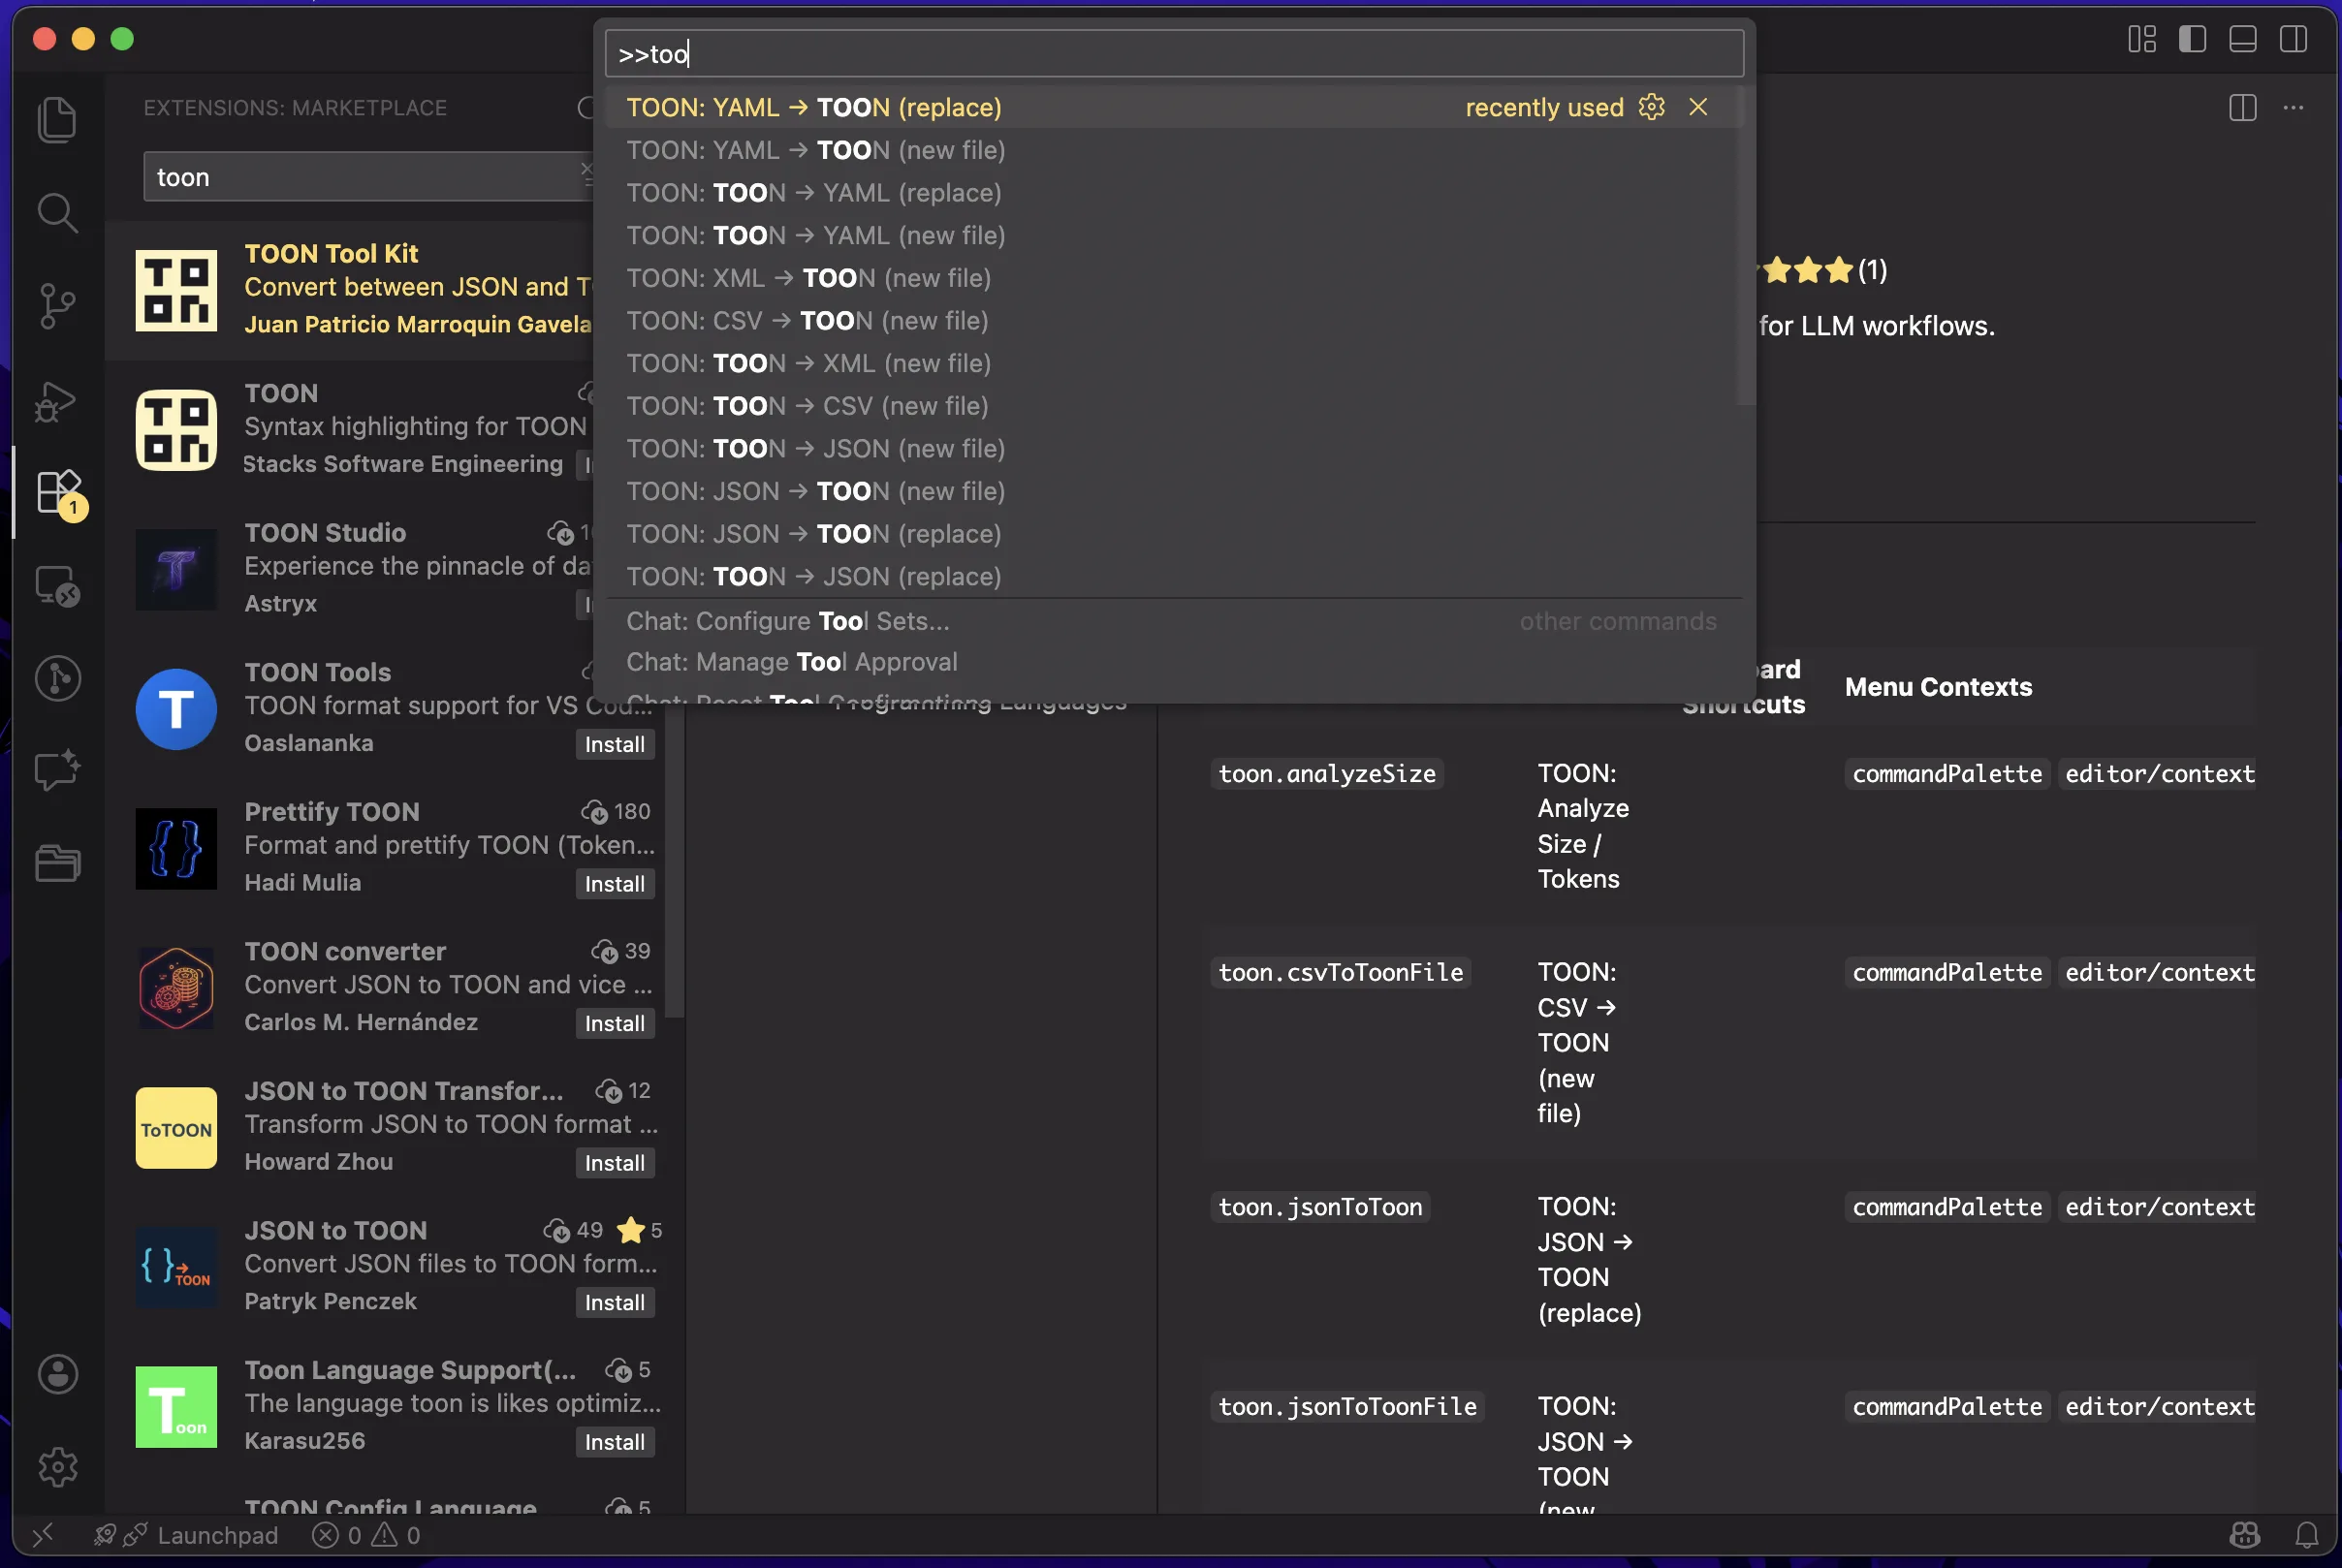Screen dimensions: 2342x1568
Task: Click commandPalette tag in toon.analyzeSize row
Action: point(1947,774)
